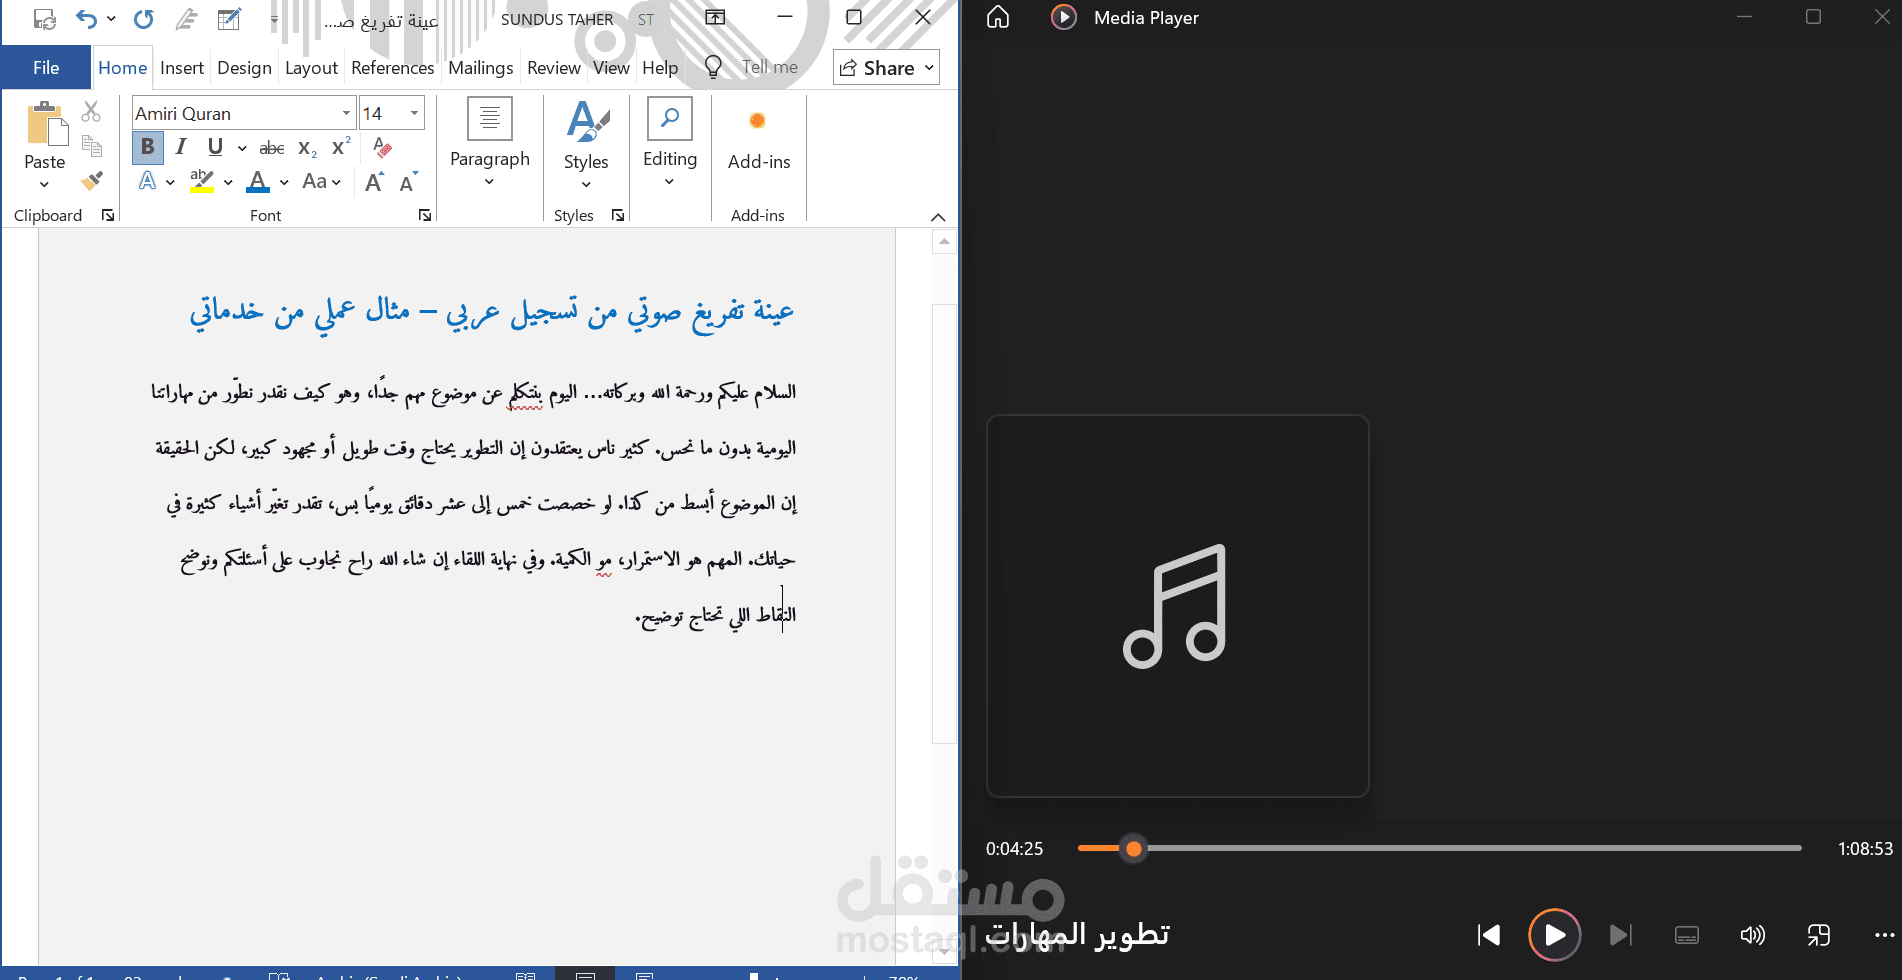Switch to the Insert tab
The width and height of the screenshot is (1902, 980).
(182, 67)
